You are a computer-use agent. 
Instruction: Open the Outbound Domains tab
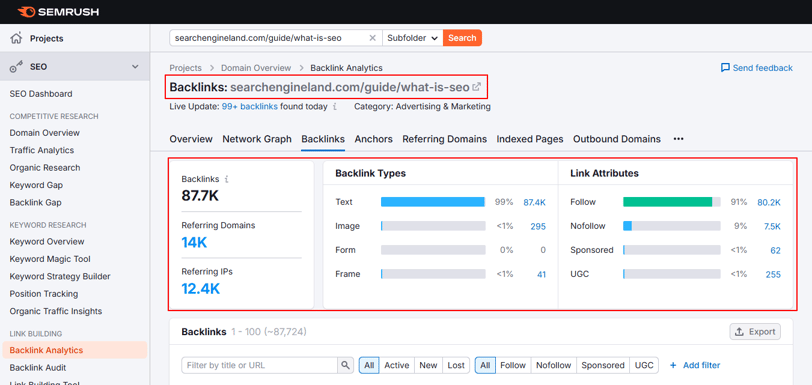pos(617,139)
